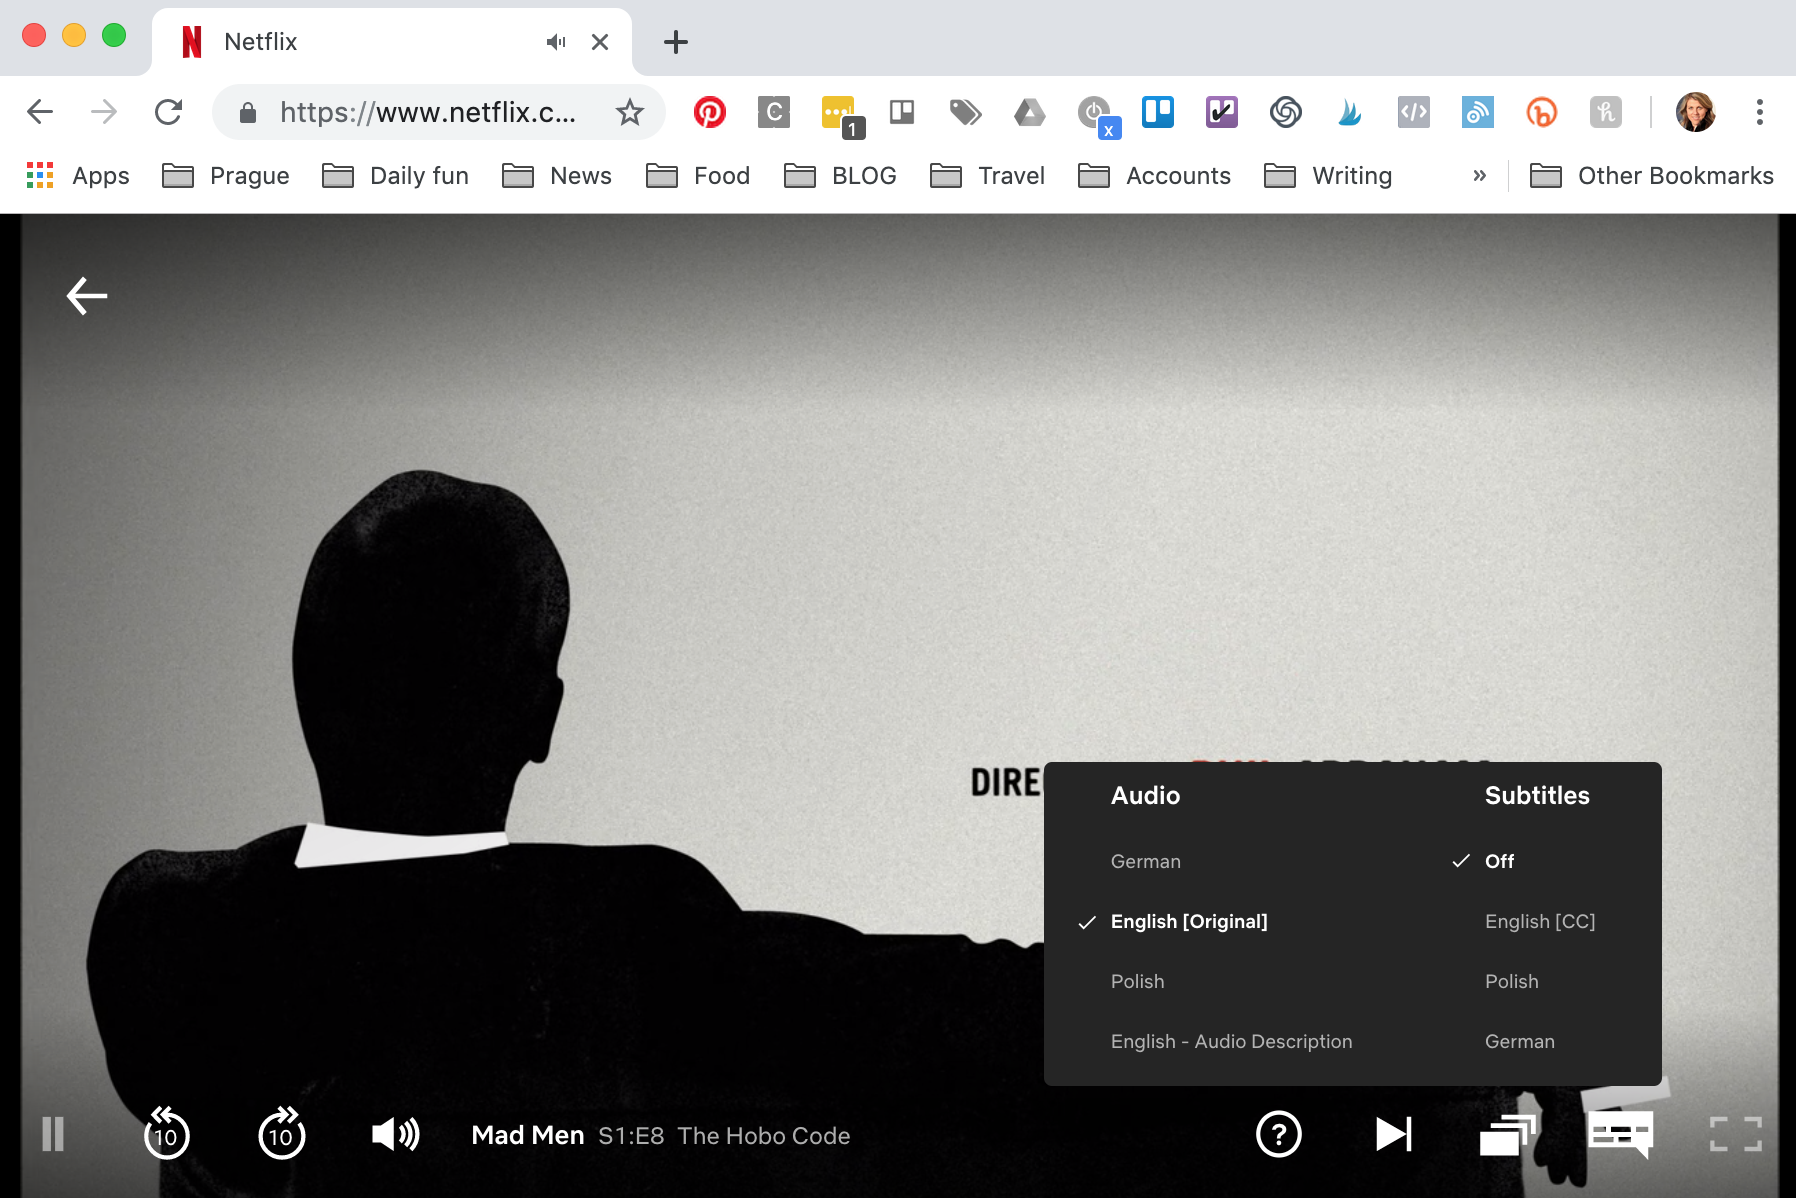Click the gray h extension icon
1796x1198 pixels.
(1605, 112)
